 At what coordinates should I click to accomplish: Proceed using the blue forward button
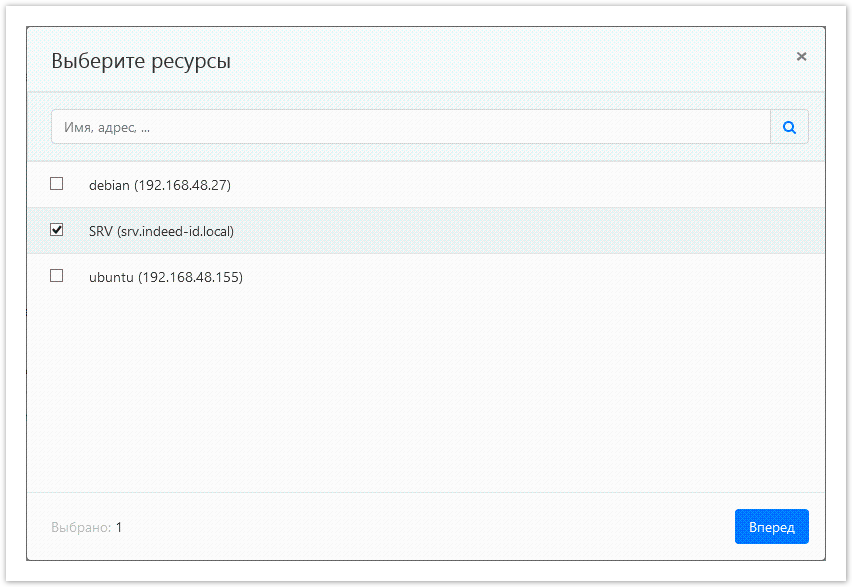(x=771, y=526)
